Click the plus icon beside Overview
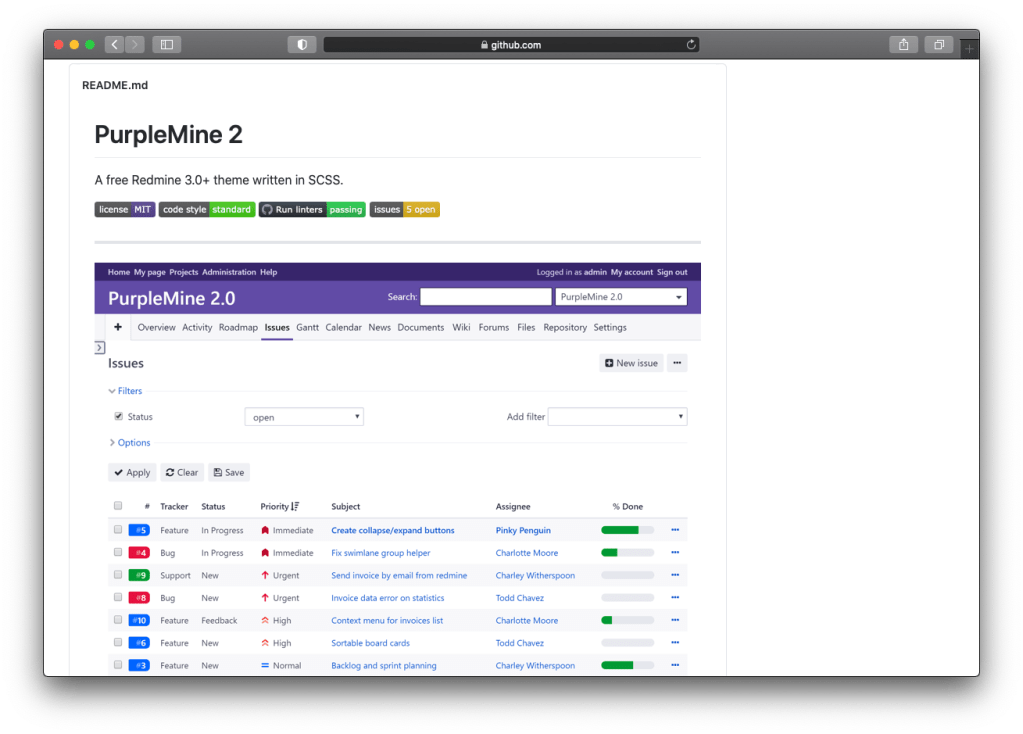Viewport: 1023px width, 734px height. (118, 327)
